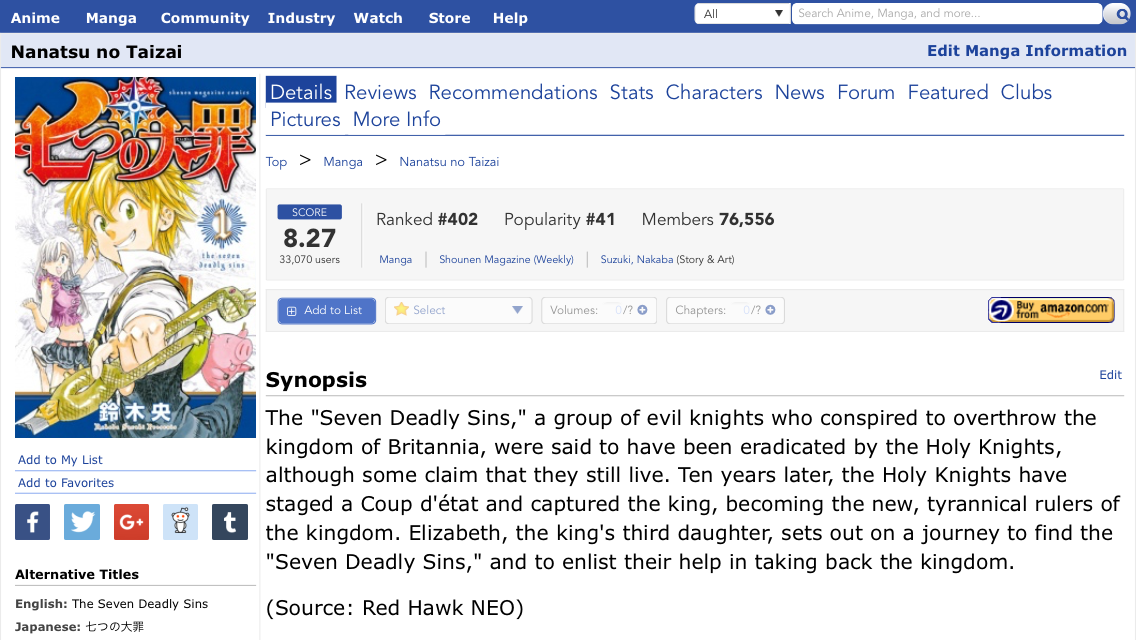Image resolution: width=1136 pixels, height=640 pixels.
Task: Open the score Select dropdown
Action: click(459, 310)
